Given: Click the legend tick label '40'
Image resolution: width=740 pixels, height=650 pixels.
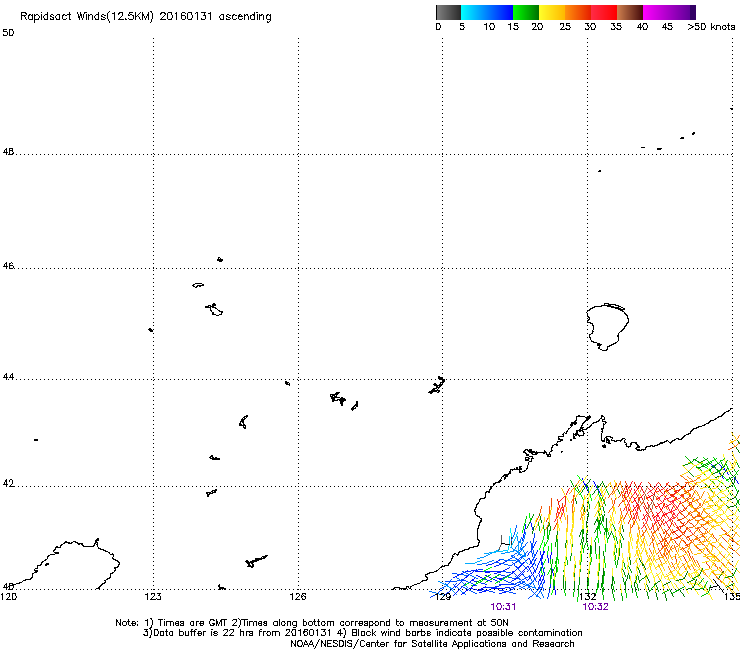Looking at the screenshot, I should [642, 27].
